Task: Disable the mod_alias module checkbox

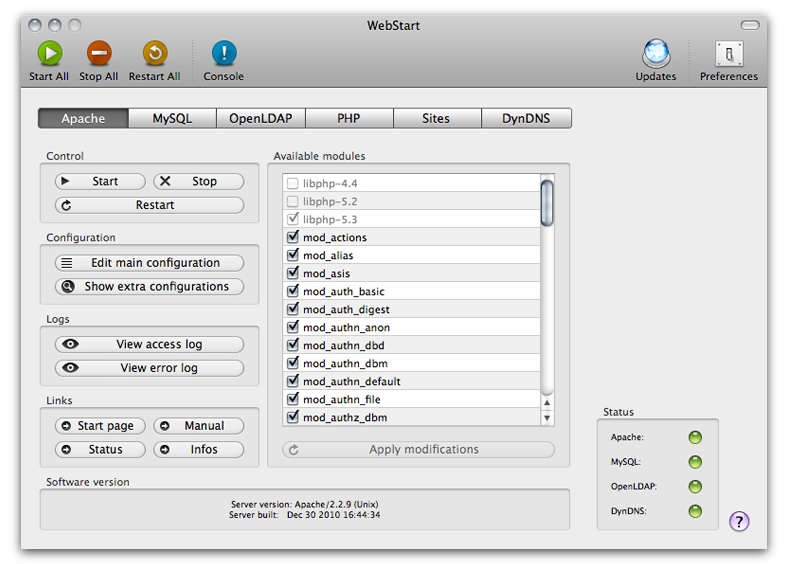Action: pyautogui.click(x=292, y=255)
